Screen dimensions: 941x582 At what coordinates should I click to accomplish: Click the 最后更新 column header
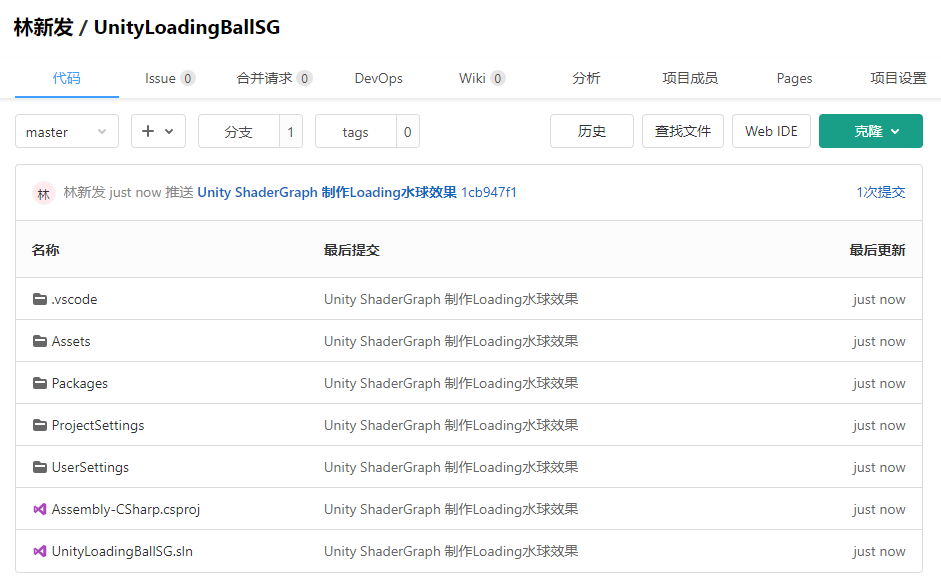877,250
